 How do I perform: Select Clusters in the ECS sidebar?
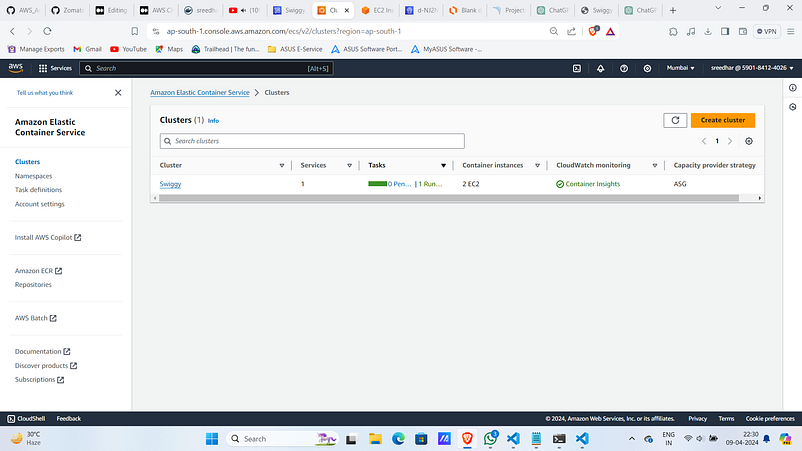click(x=27, y=162)
